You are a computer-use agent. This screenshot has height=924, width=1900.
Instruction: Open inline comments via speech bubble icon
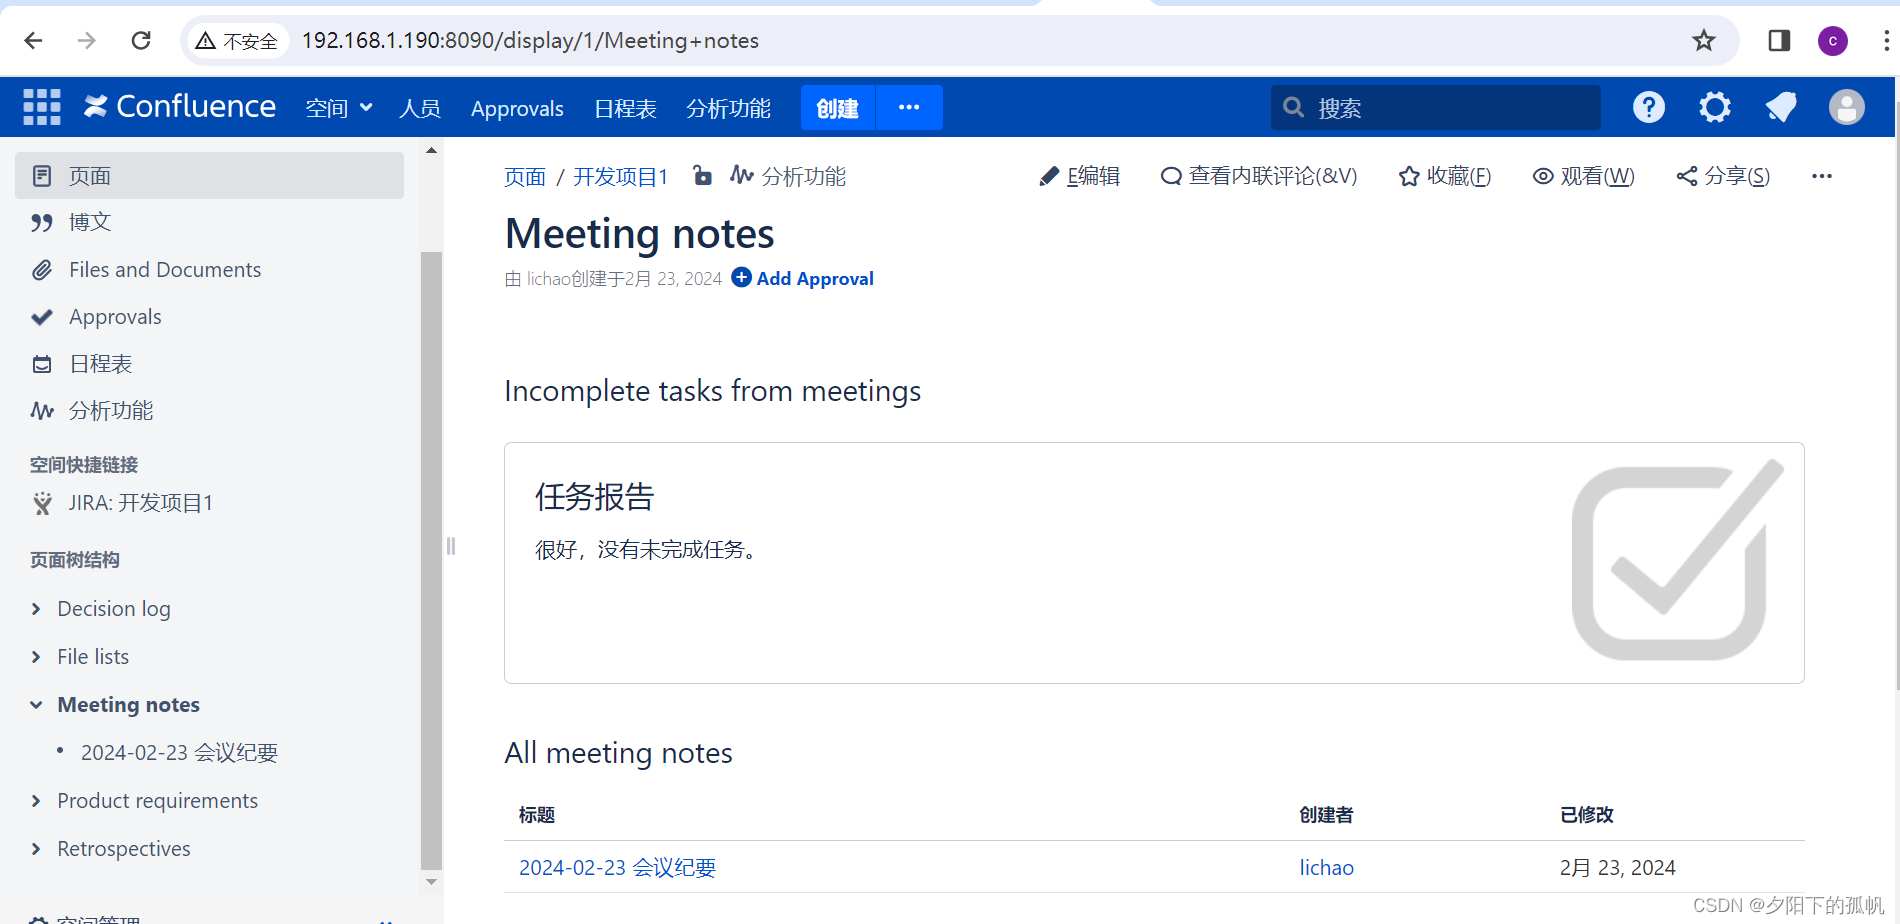pyautogui.click(x=1171, y=177)
